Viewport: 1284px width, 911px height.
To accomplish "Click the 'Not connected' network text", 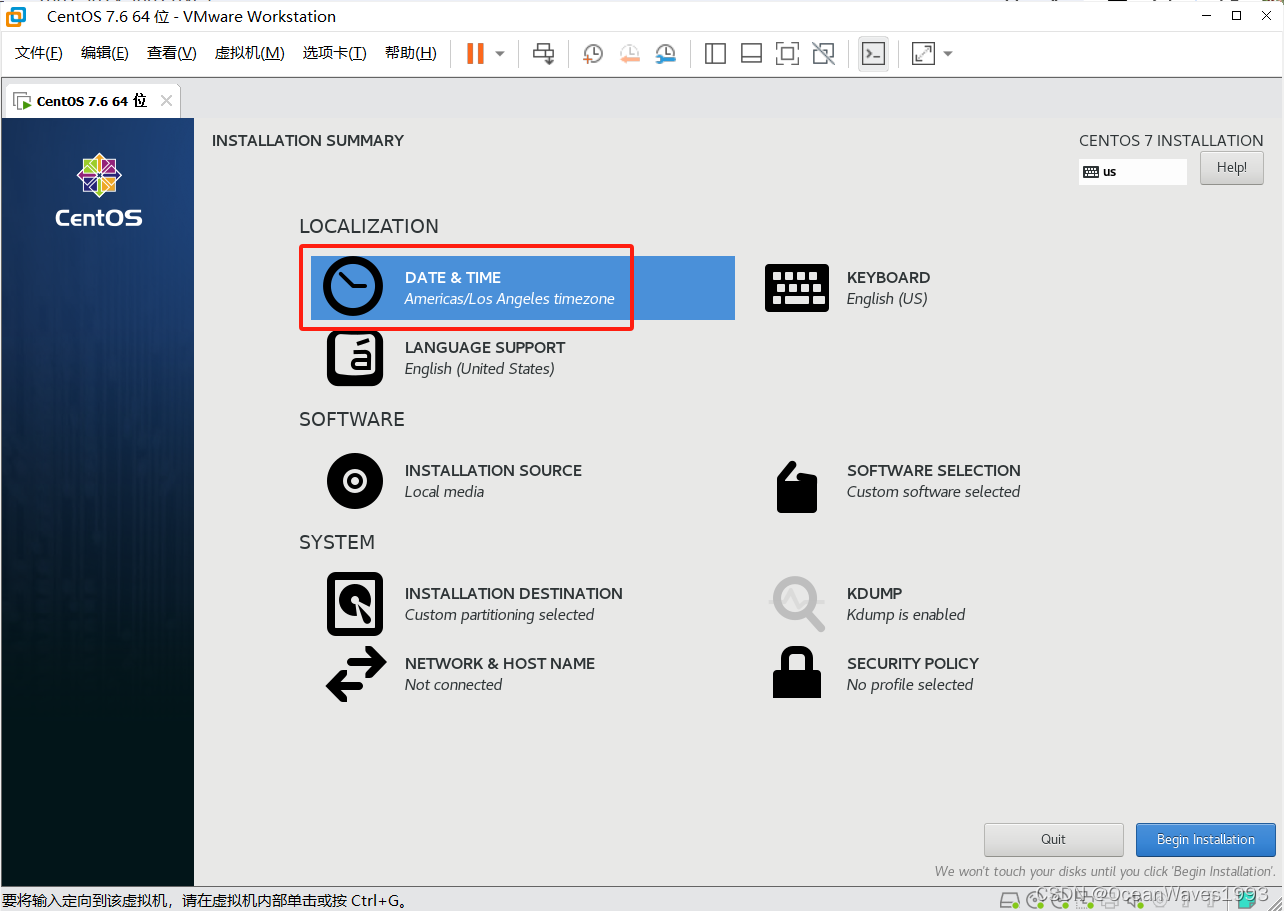I will [x=453, y=685].
